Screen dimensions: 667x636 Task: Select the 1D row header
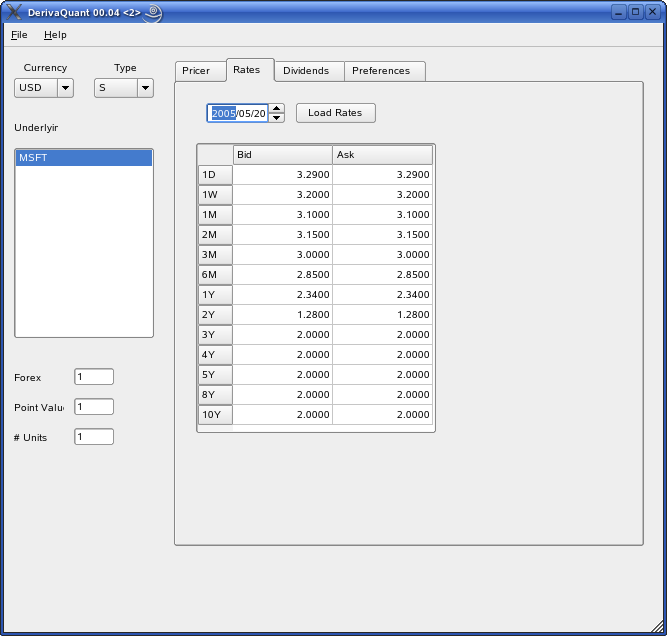(215, 175)
